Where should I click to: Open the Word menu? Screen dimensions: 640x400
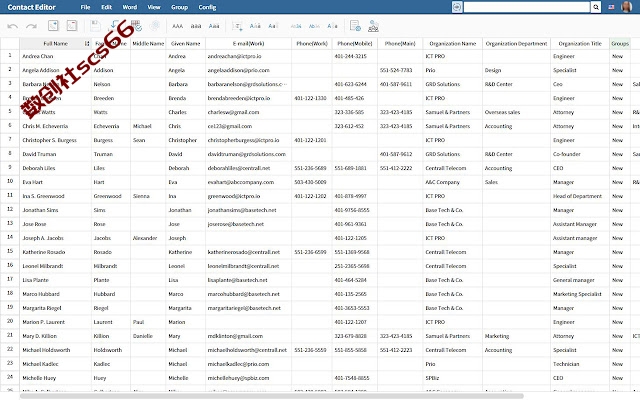pyautogui.click(x=130, y=7)
